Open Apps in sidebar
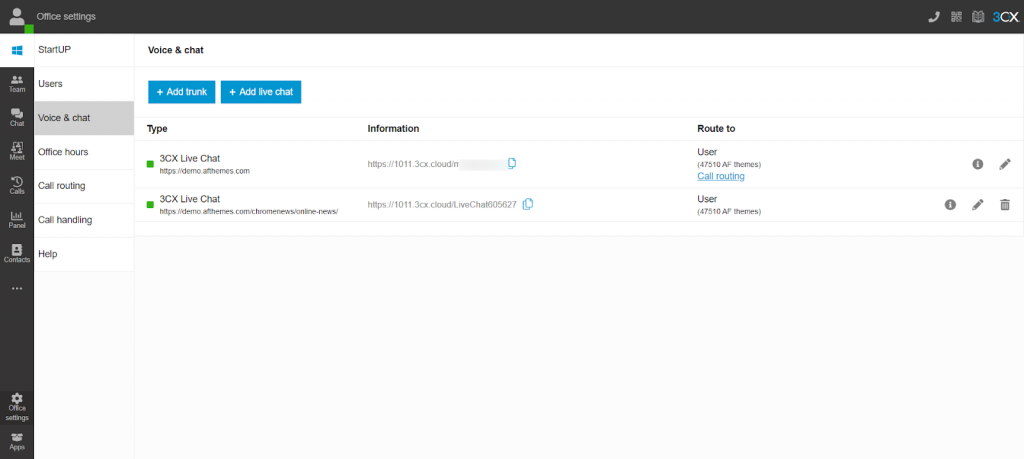This screenshot has width=1024, height=459. click(x=17, y=441)
